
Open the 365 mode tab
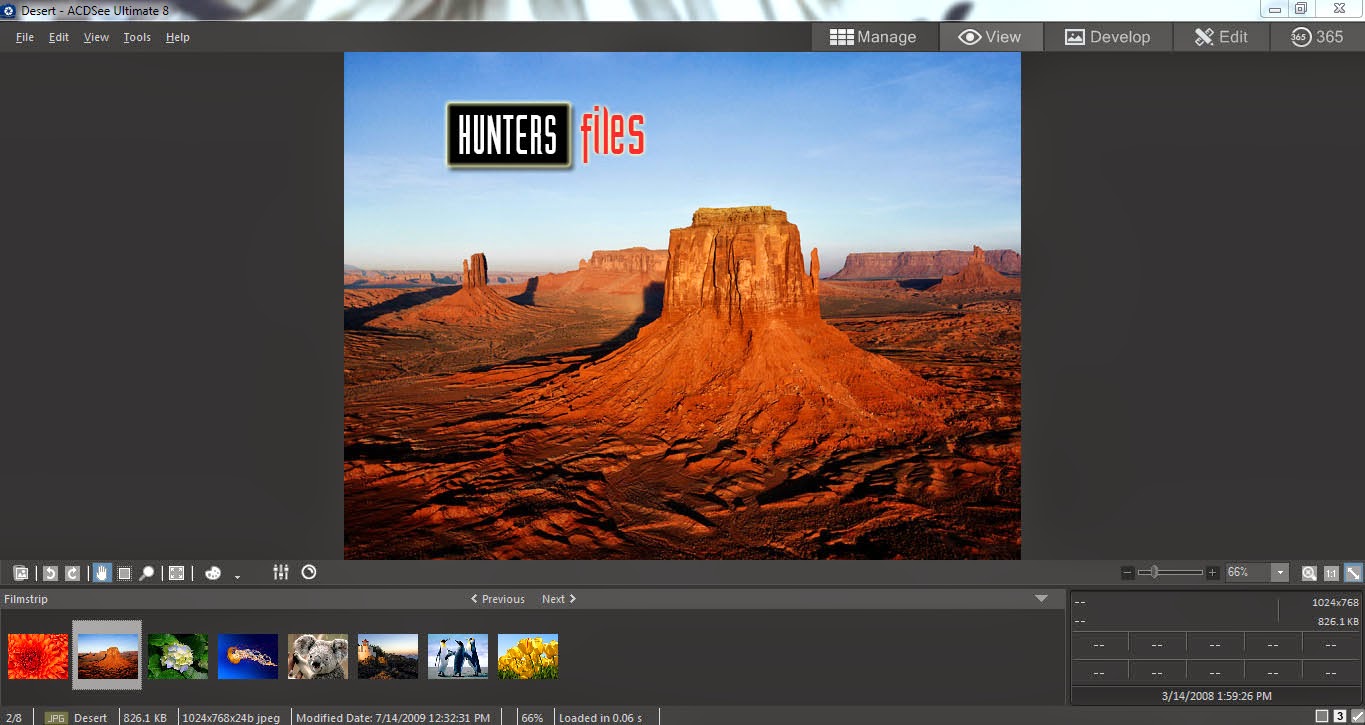(1317, 37)
